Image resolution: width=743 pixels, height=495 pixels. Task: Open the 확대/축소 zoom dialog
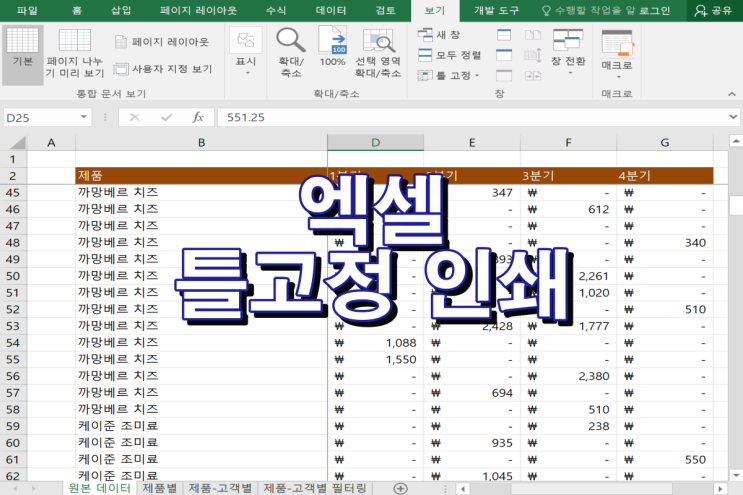click(x=291, y=52)
